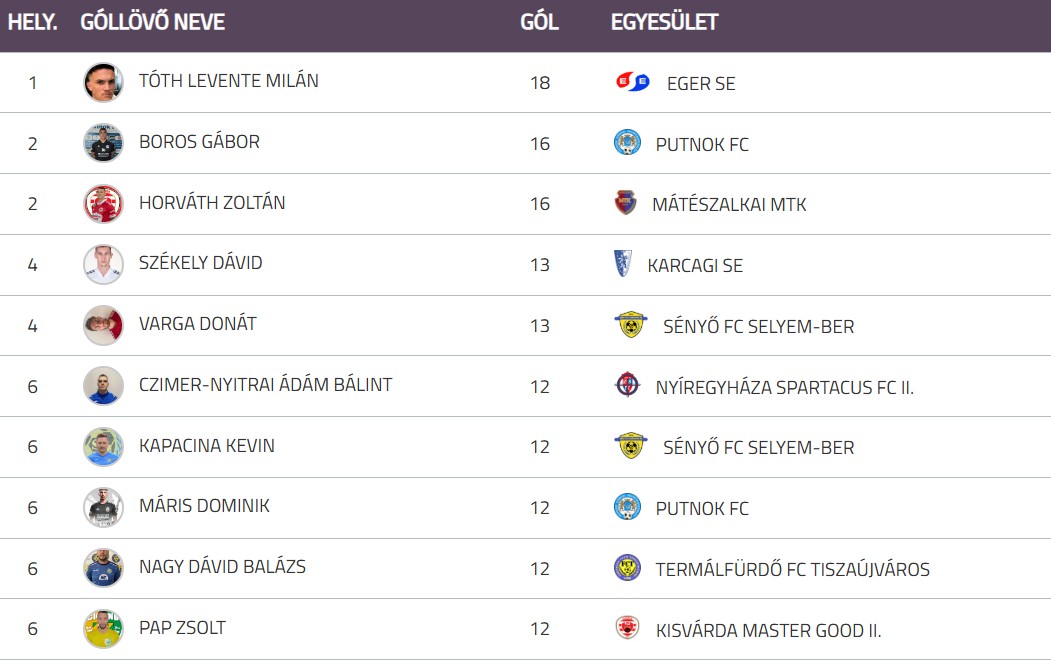The width and height of the screenshot is (1051, 664).
Task: Click the Nyíregyháza Spartacus FC II. logo
Action: [x=627, y=385]
